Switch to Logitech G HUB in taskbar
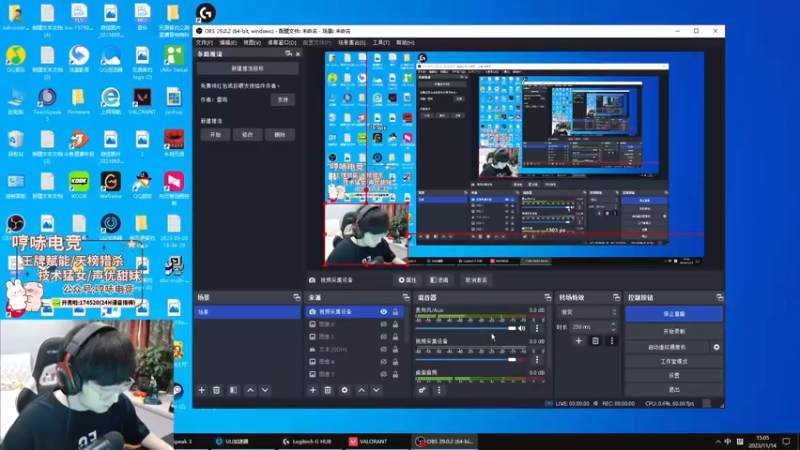 [308, 441]
